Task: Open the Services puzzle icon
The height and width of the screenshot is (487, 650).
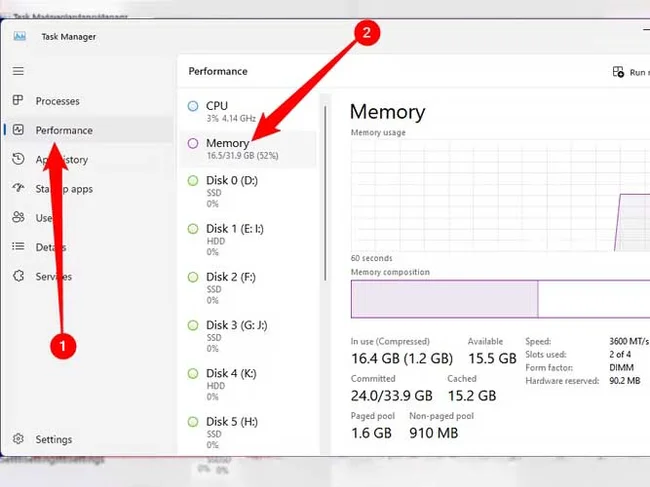Action: tap(18, 276)
